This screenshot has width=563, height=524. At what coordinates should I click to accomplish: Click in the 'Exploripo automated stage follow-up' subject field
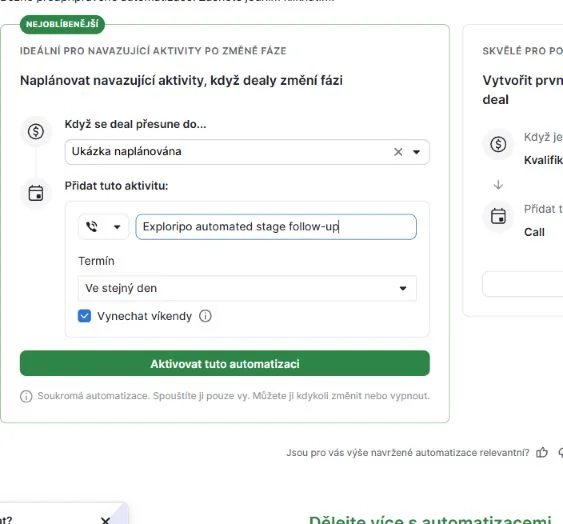276,227
